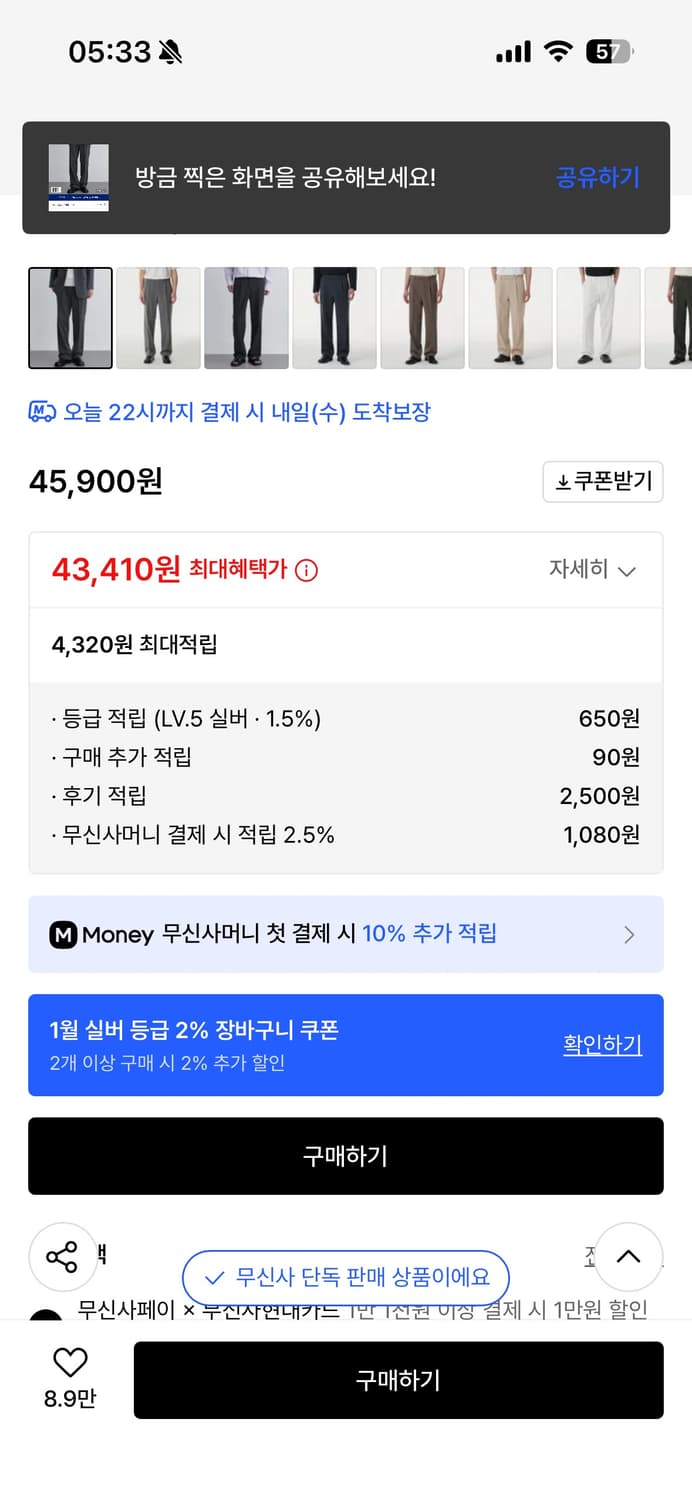Tap the Money M icon in the 적립 banner
This screenshot has height=1500, width=692.
[x=64, y=934]
